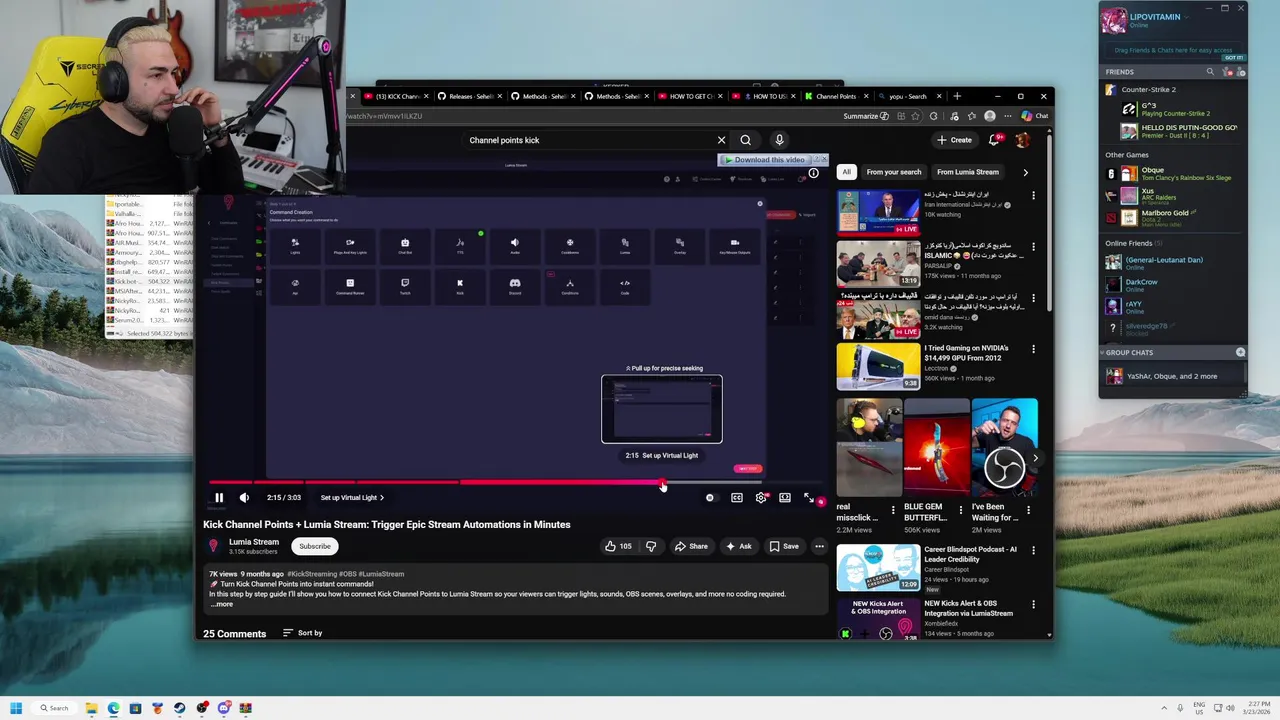Show hidden system tray icons
The image size is (1280, 720).
coord(1163,708)
